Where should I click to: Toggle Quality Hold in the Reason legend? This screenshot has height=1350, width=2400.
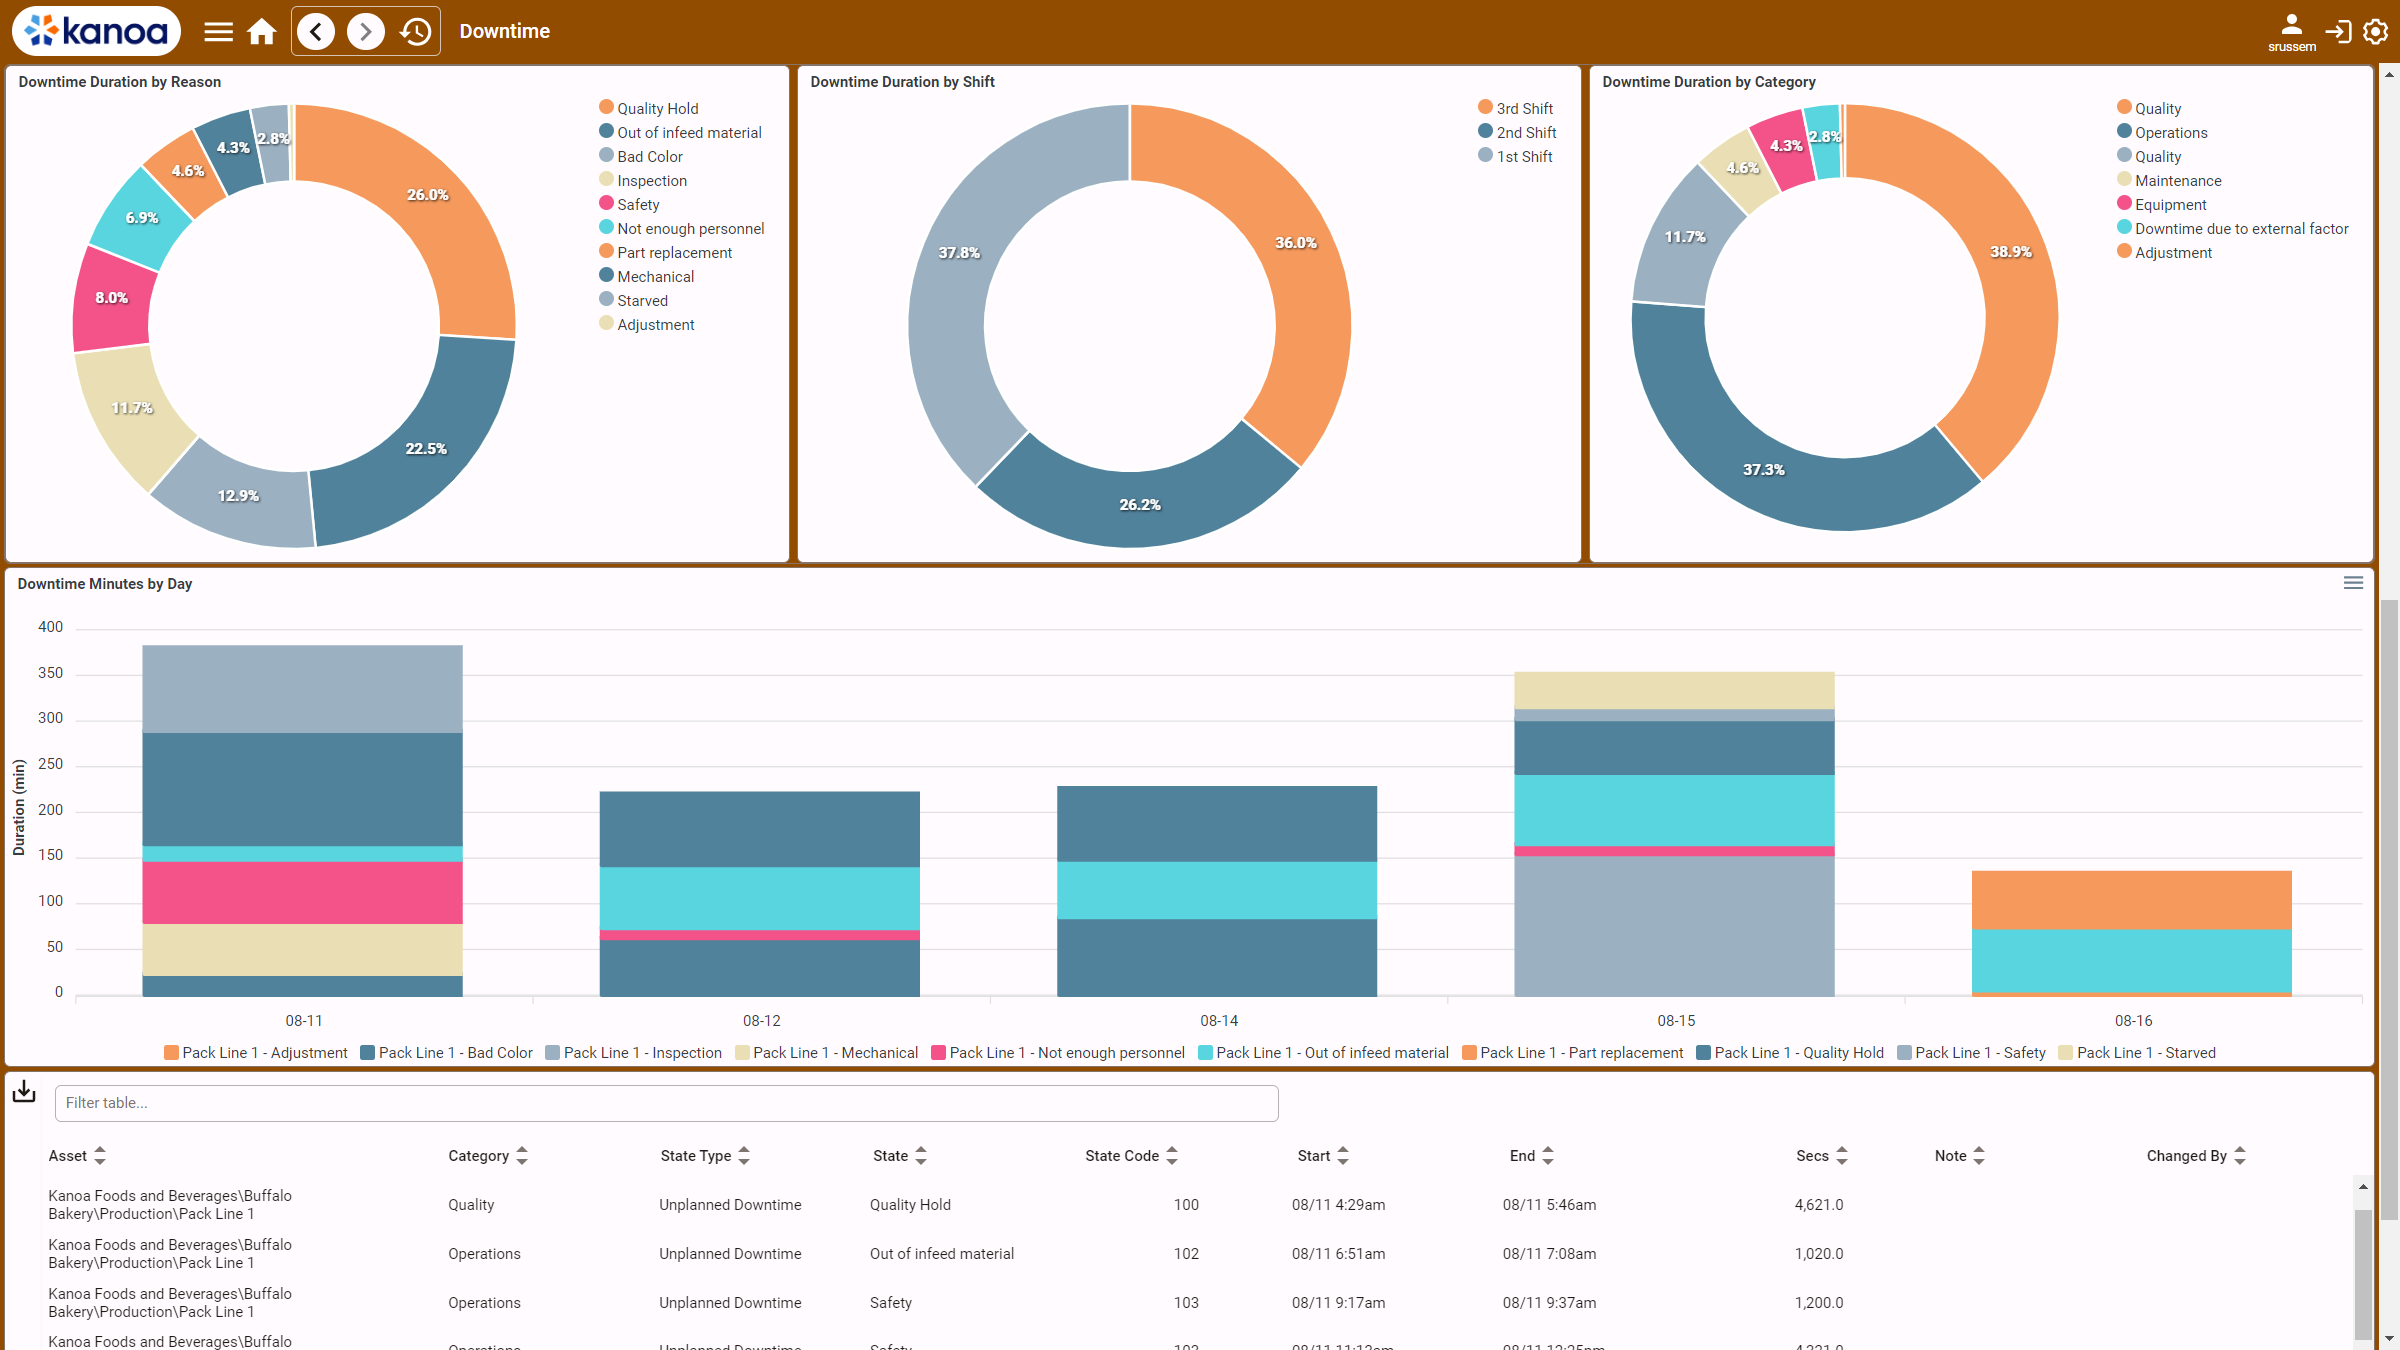point(648,108)
